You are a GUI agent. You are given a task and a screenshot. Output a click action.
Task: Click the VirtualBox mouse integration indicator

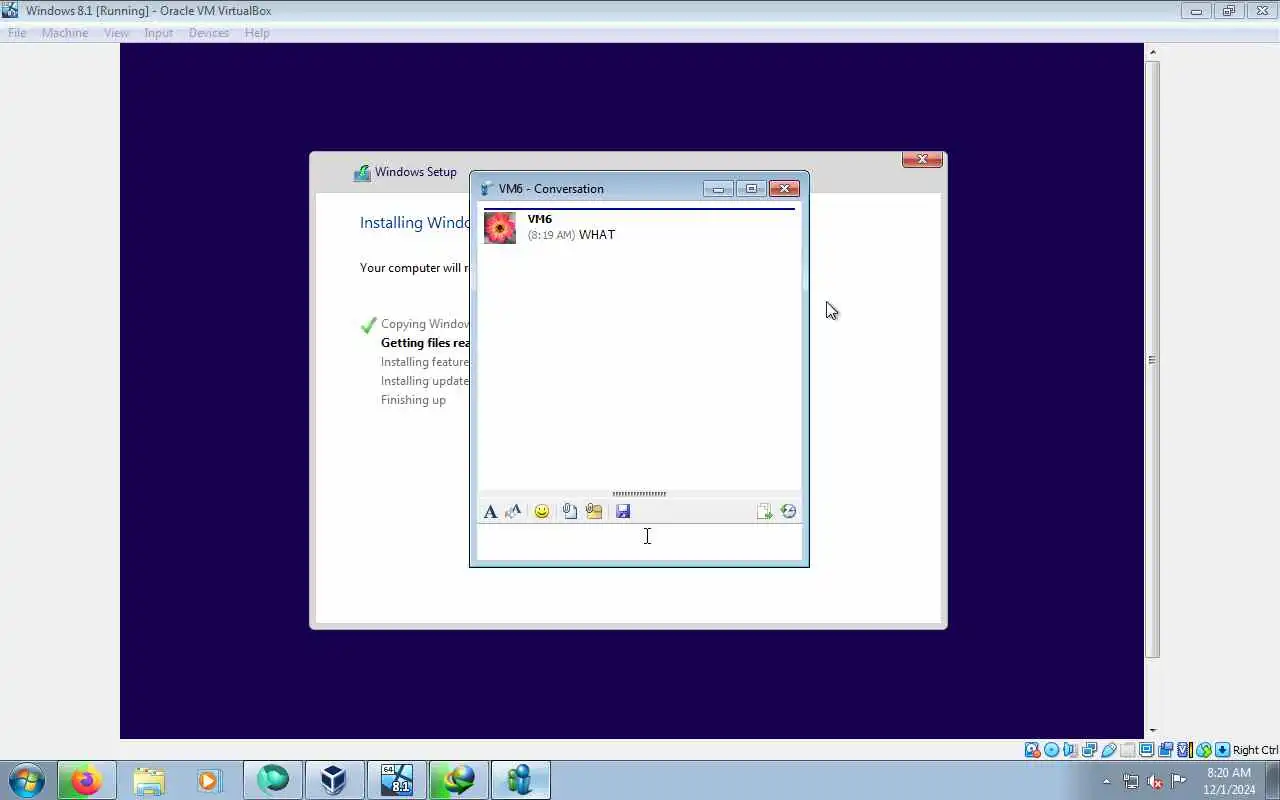[1204, 750]
